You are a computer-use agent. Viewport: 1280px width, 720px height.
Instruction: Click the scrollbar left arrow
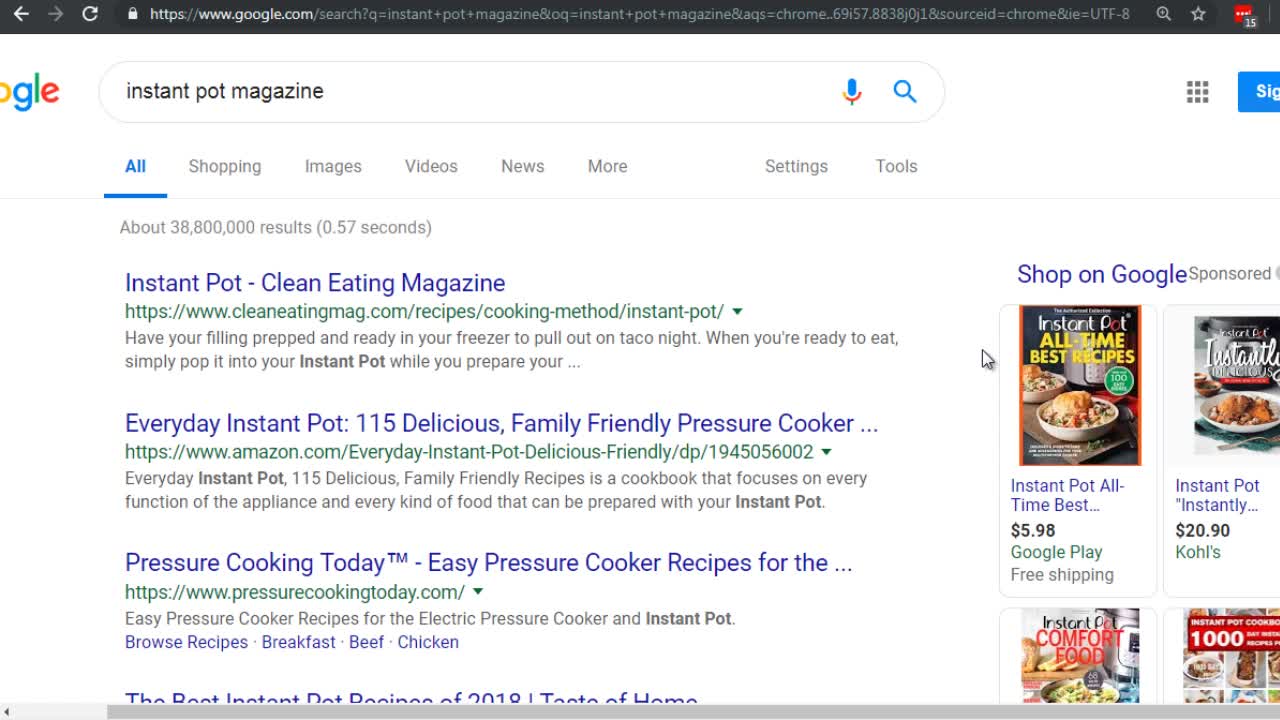click(6, 712)
